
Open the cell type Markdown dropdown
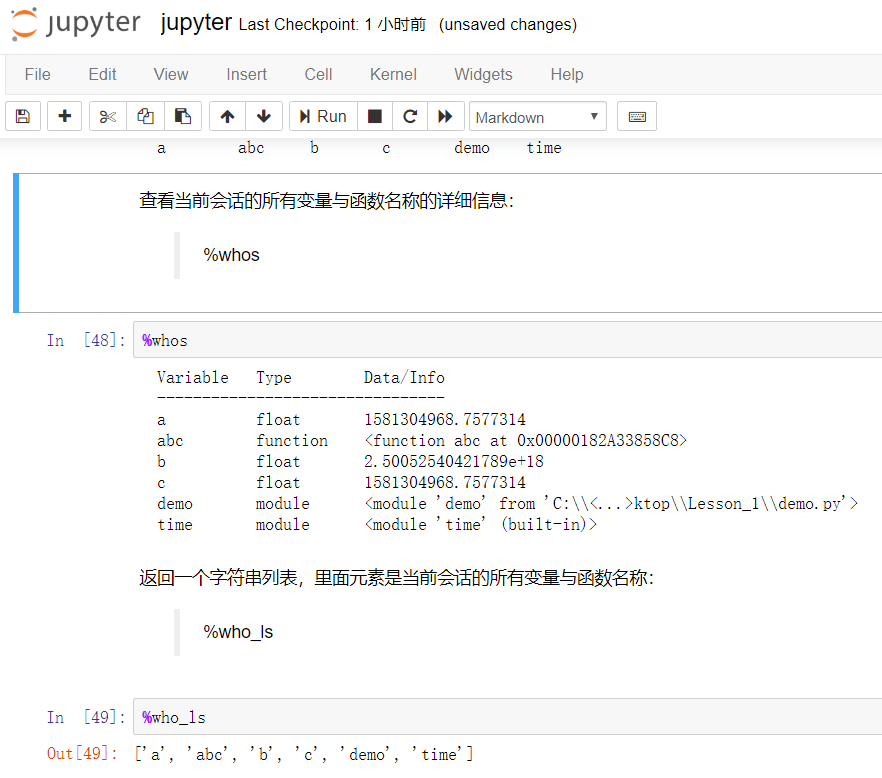(x=538, y=117)
